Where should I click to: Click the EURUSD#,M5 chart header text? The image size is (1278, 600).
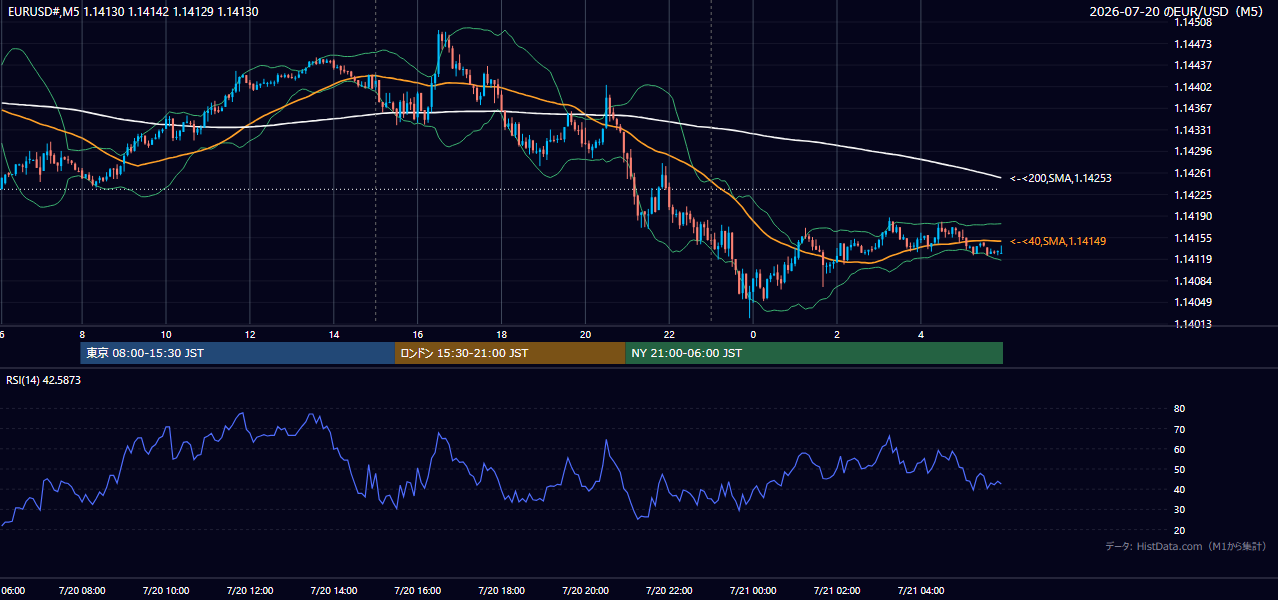click(x=133, y=11)
